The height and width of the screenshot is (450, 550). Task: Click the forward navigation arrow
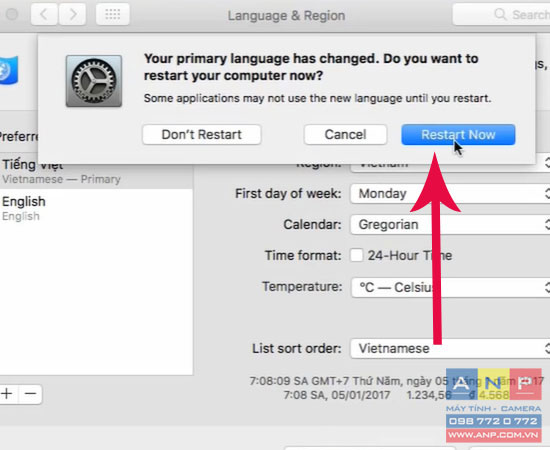73,15
